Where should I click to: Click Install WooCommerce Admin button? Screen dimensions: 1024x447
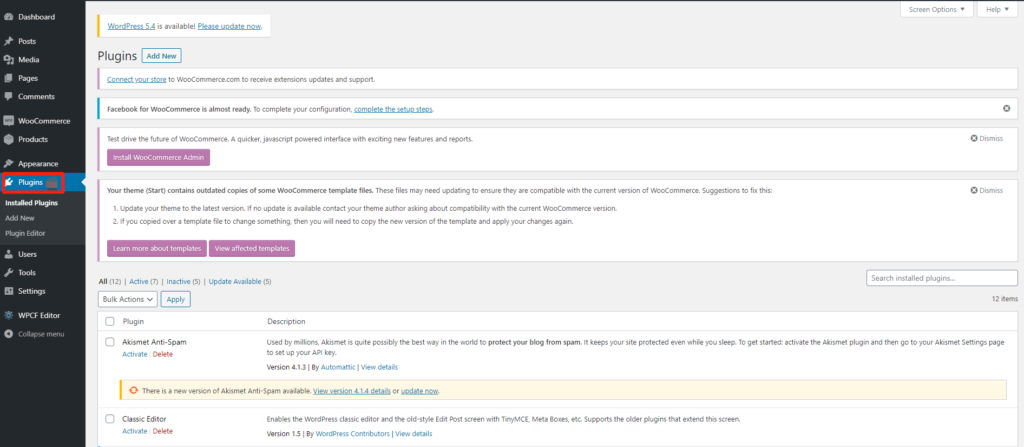point(159,157)
